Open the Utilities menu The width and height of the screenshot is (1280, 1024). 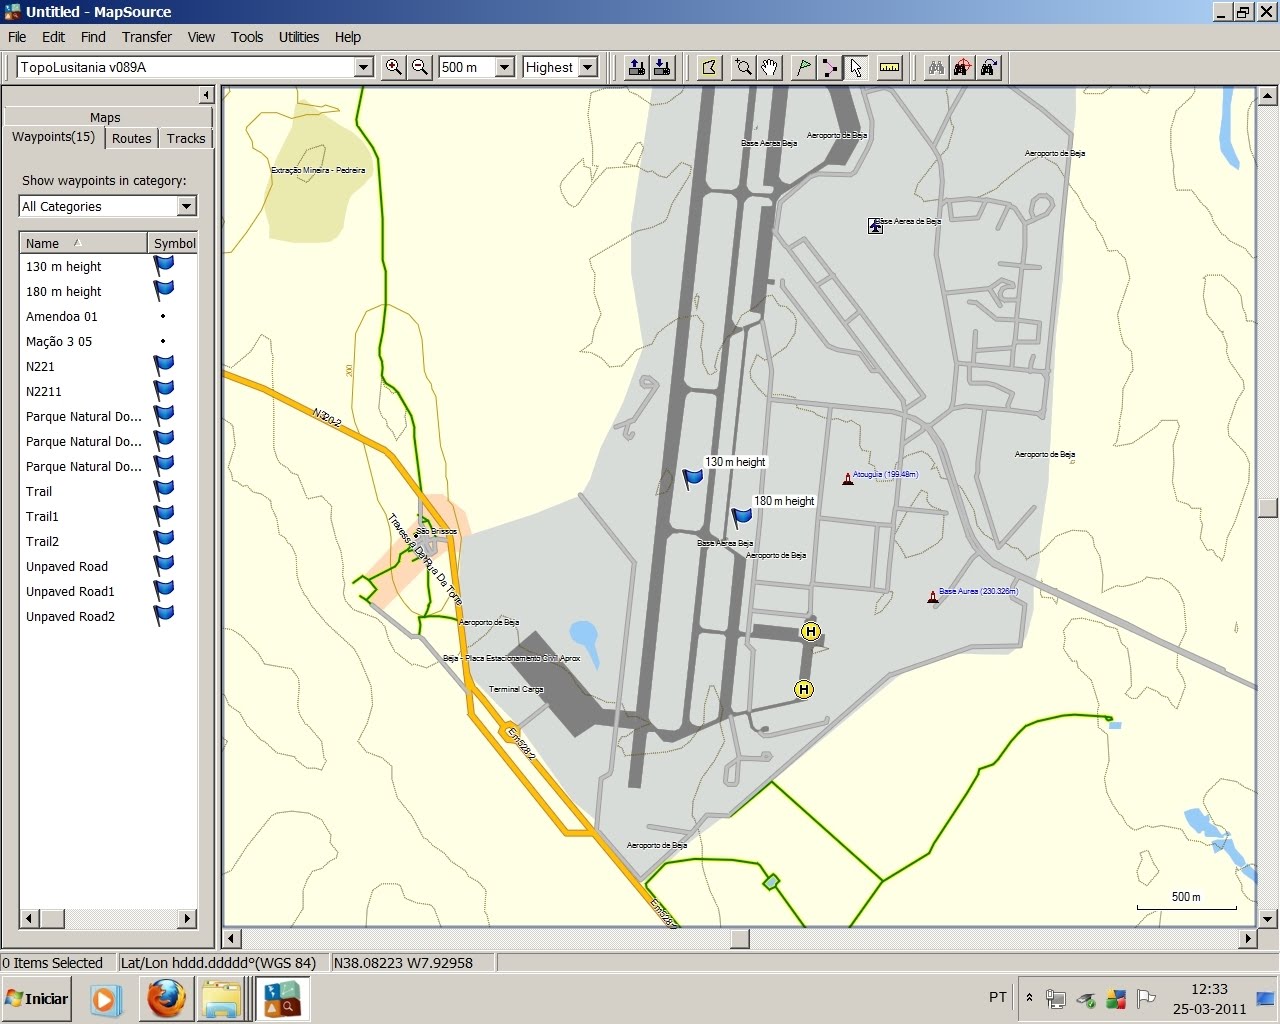[299, 37]
